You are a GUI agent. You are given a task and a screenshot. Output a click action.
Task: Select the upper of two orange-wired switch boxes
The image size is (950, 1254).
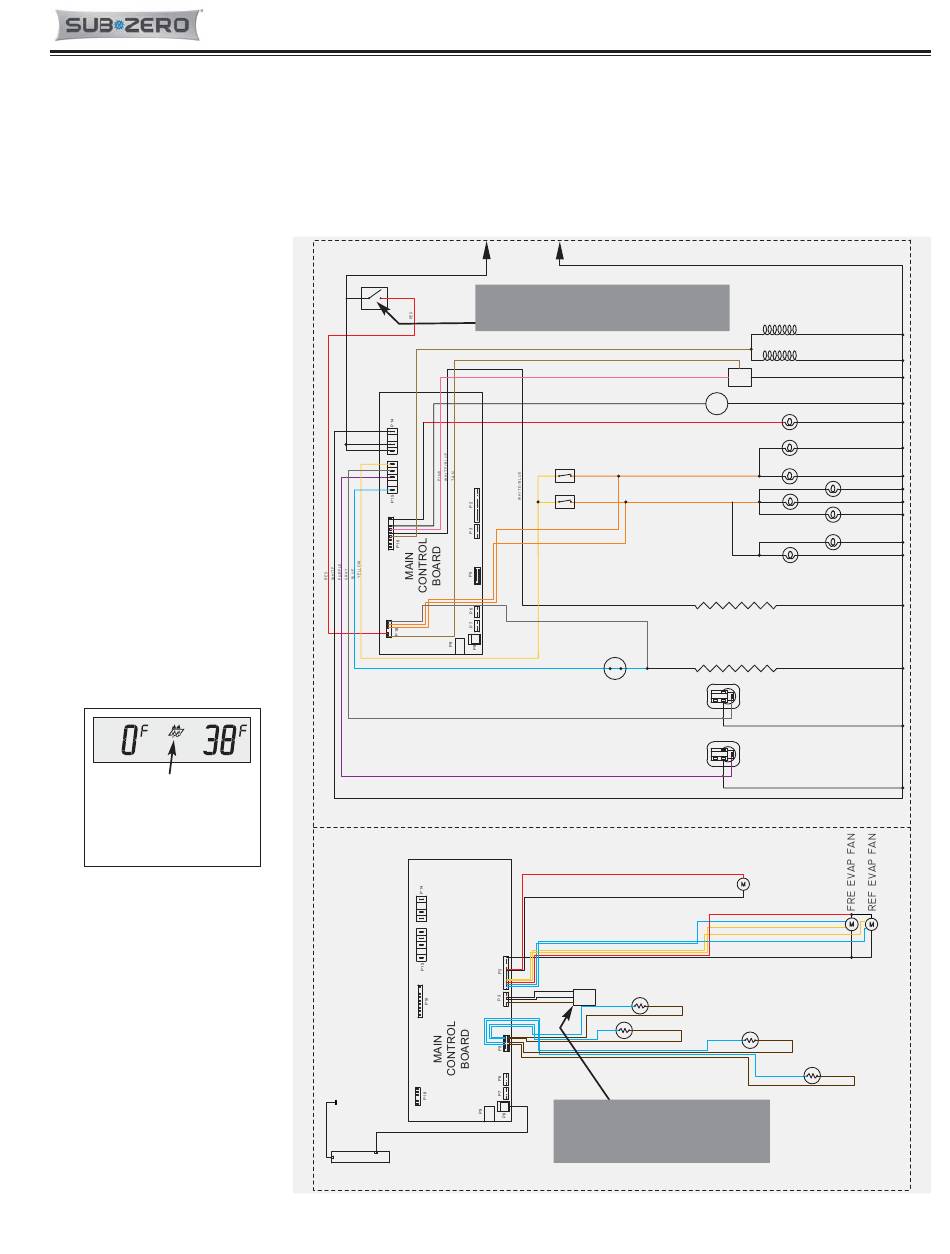pos(564,476)
